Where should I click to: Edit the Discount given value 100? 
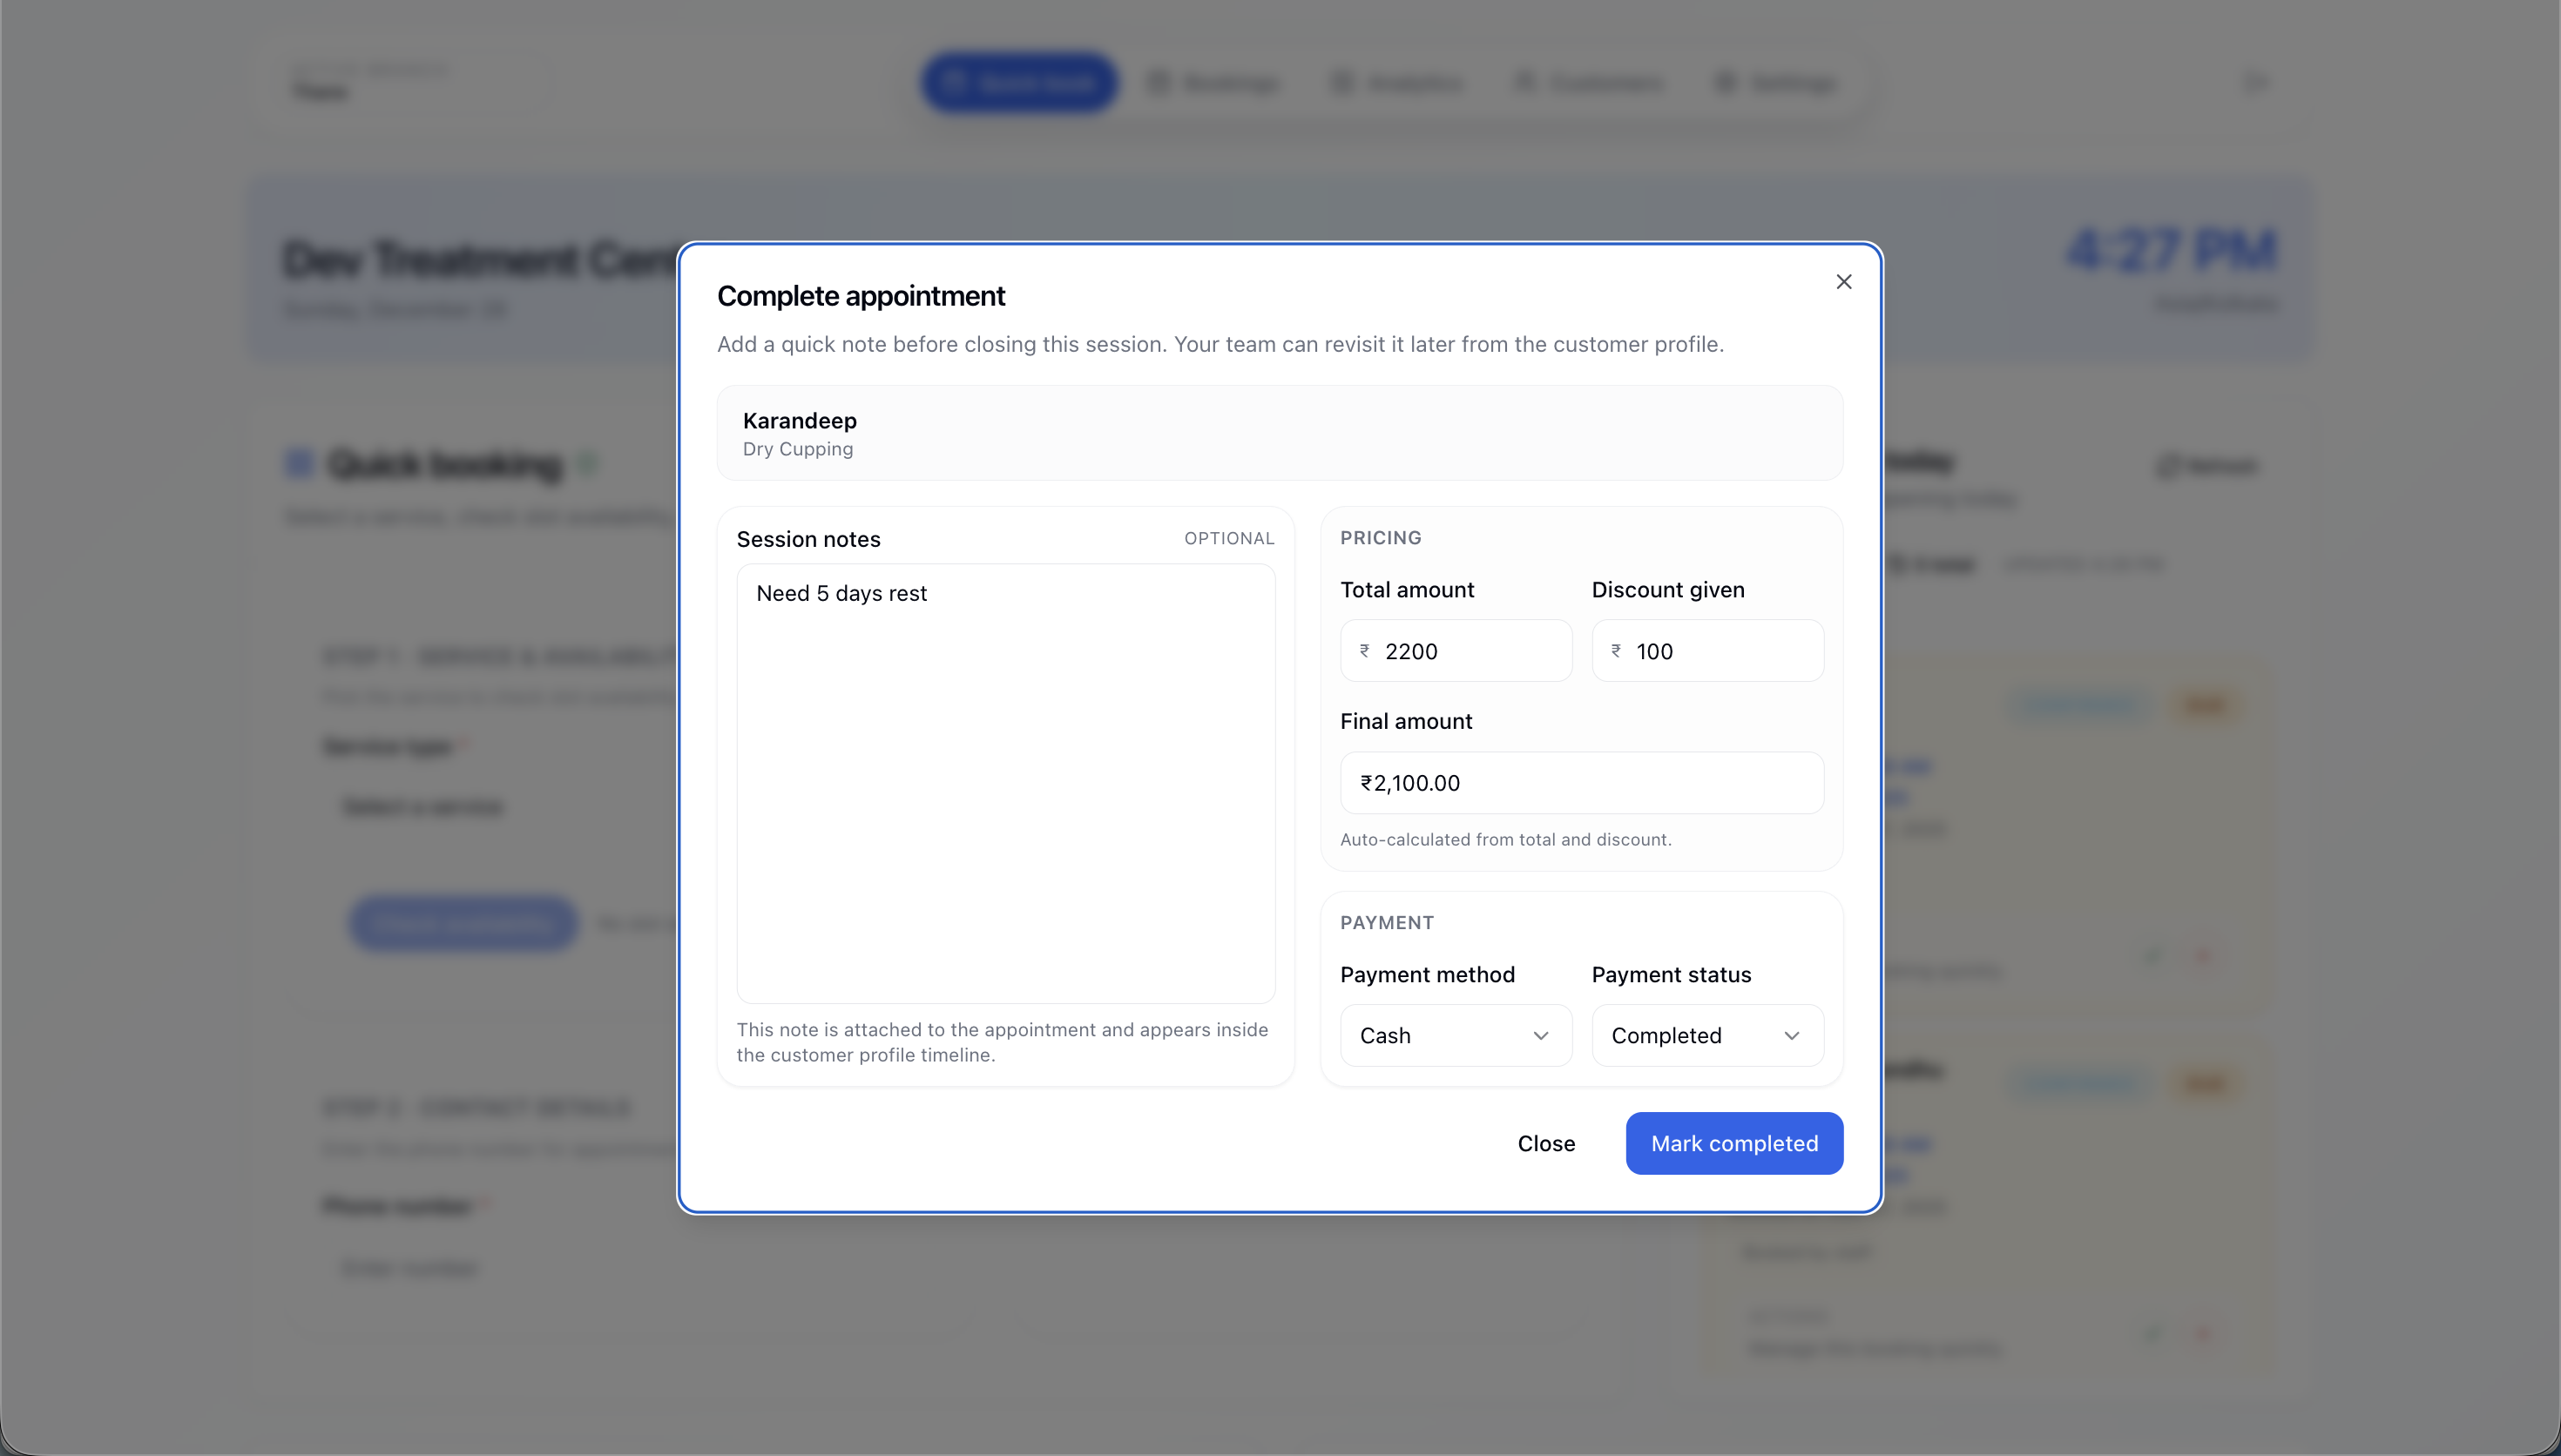1707,650
